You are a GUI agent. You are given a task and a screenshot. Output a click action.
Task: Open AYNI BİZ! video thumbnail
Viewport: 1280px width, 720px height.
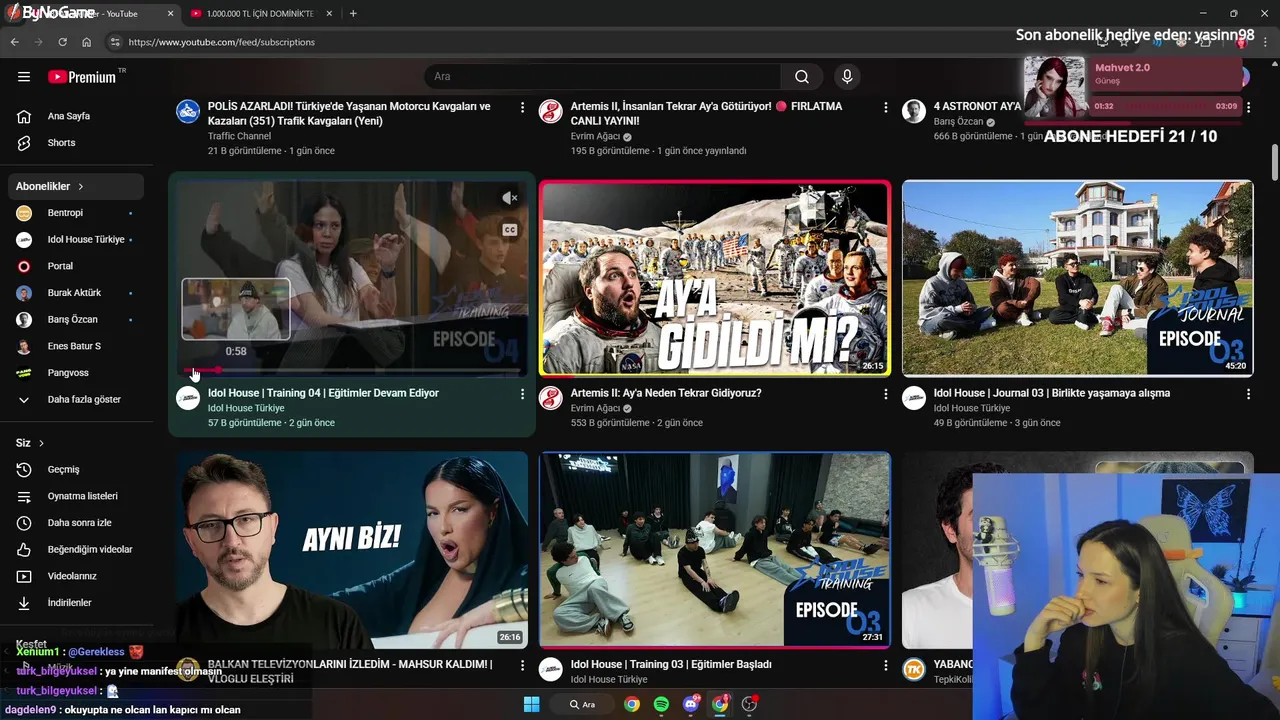point(352,550)
